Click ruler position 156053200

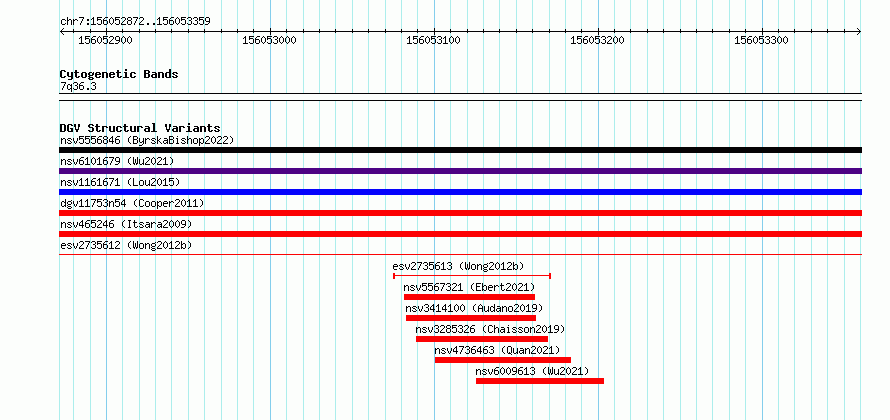coord(597,40)
